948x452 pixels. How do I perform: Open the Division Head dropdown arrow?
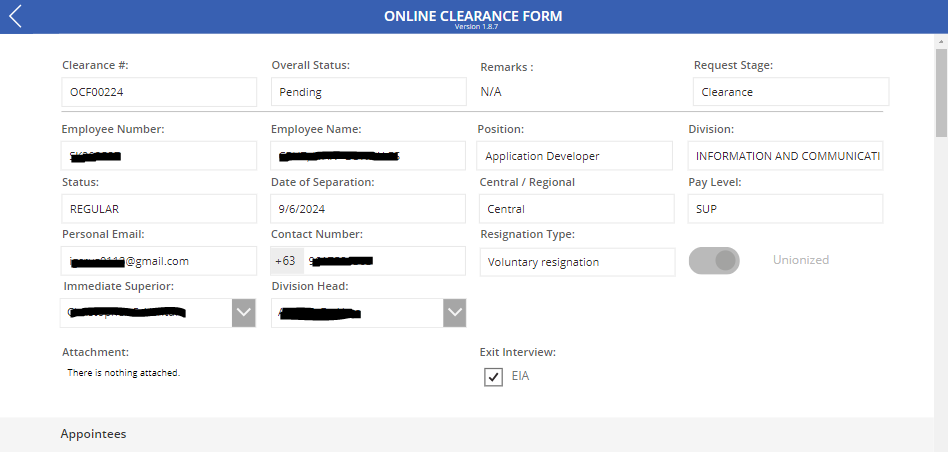point(454,313)
